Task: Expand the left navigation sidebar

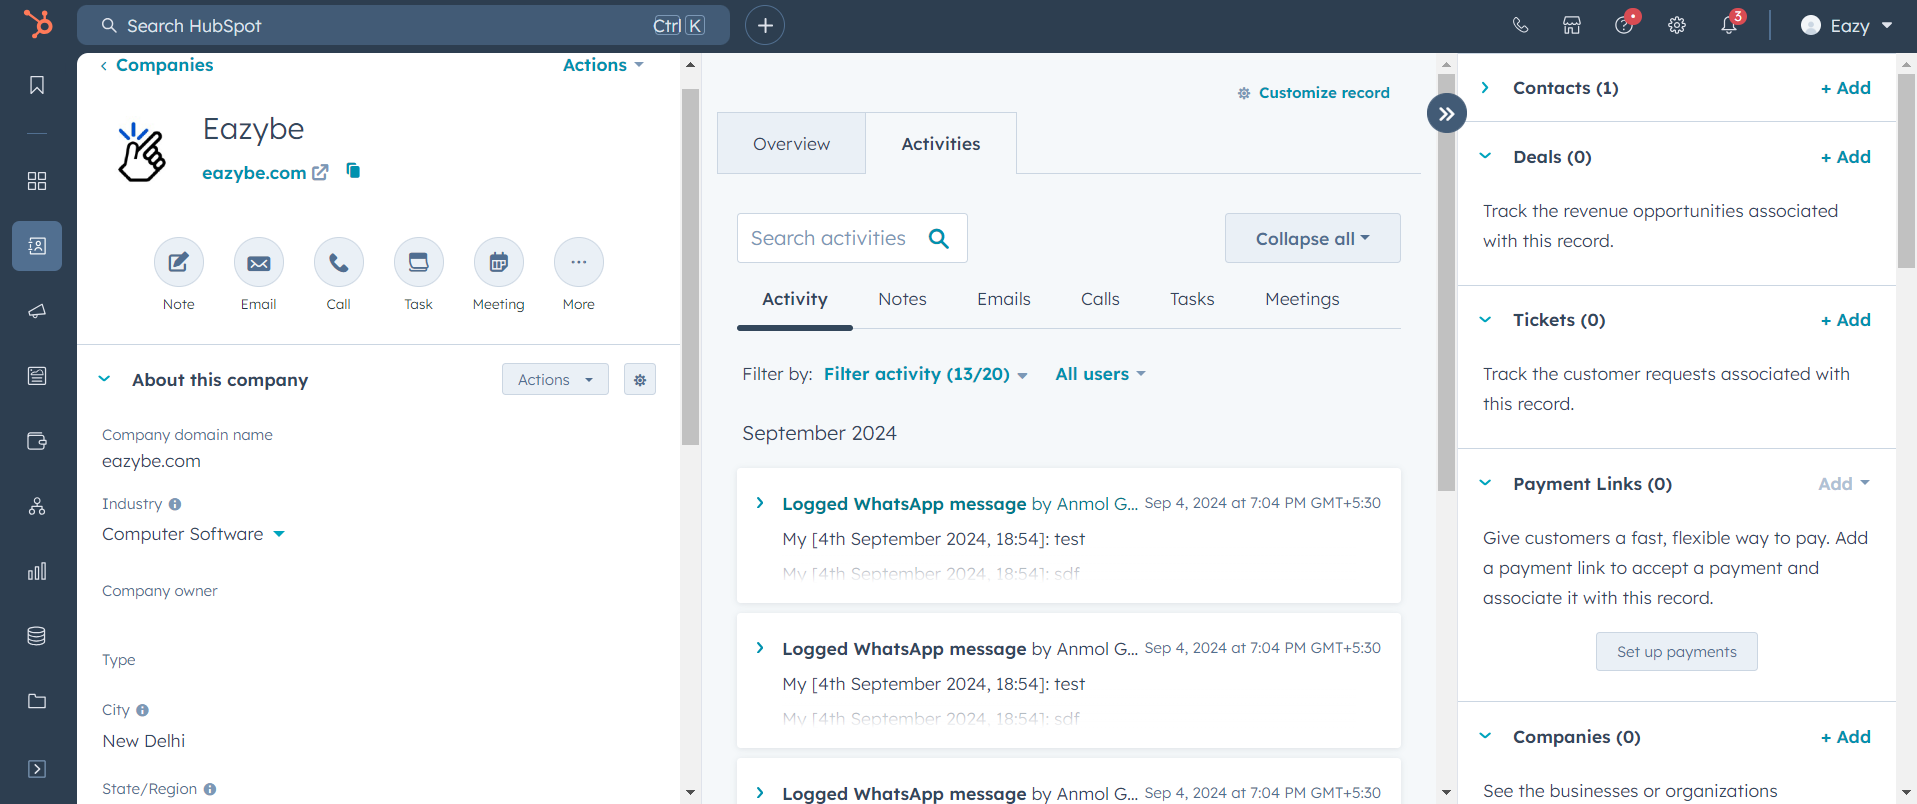Action: click(37, 769)
